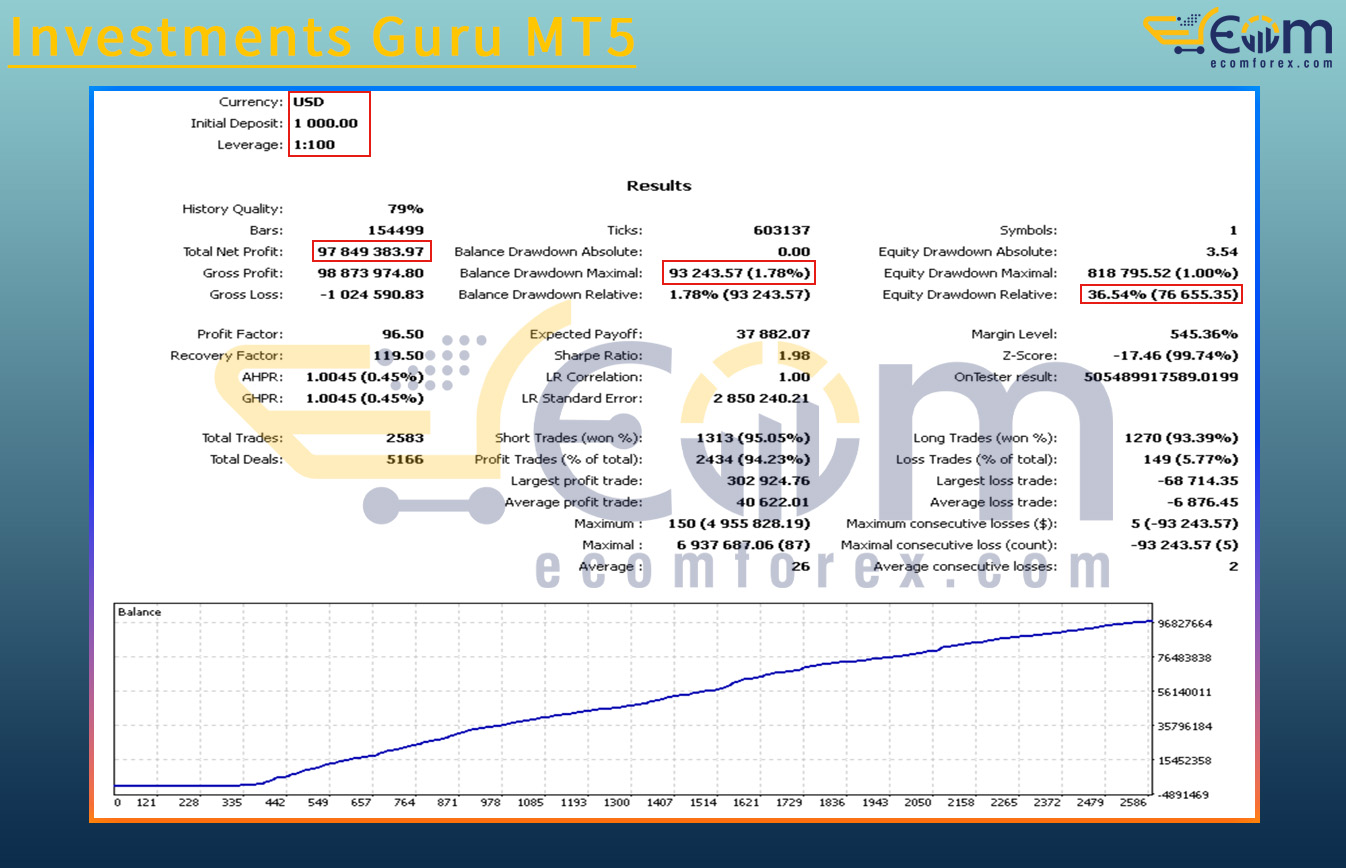Select Equity Drawdown Absolute value 3.54
The image size is (1346, 868).
point(1223,252)
